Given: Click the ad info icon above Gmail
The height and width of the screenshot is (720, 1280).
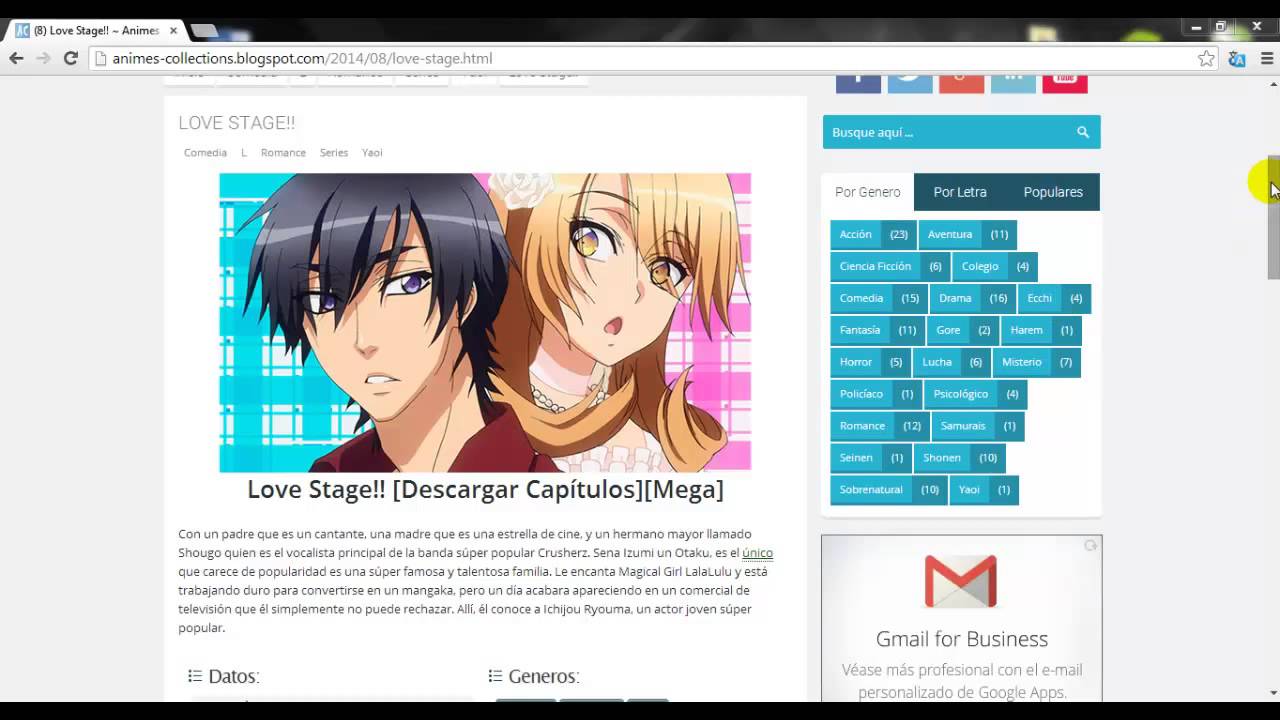Looking at the screenshot, I should pos(1091,545).
